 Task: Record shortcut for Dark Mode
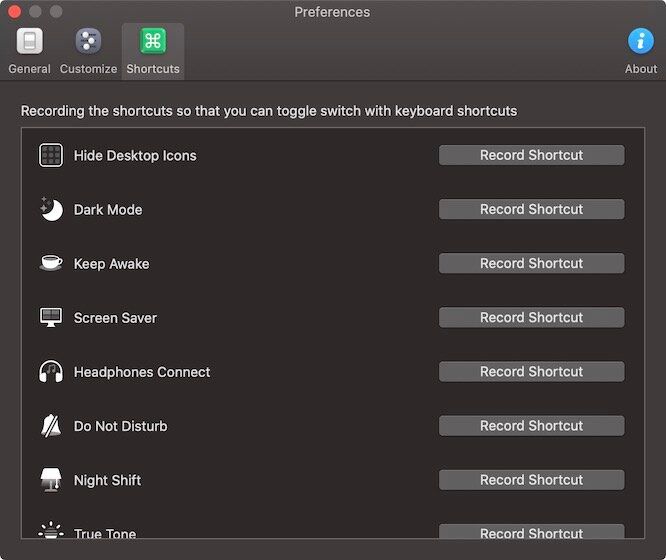click(x=531, y=209)
